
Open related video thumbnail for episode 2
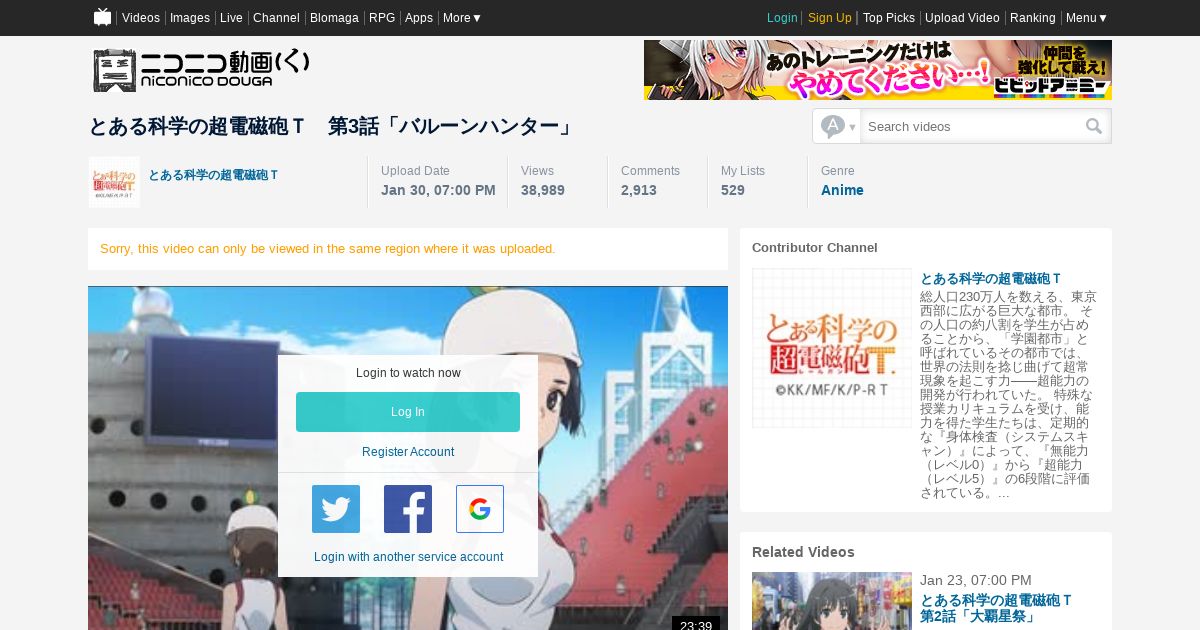(x=832, y=601)
